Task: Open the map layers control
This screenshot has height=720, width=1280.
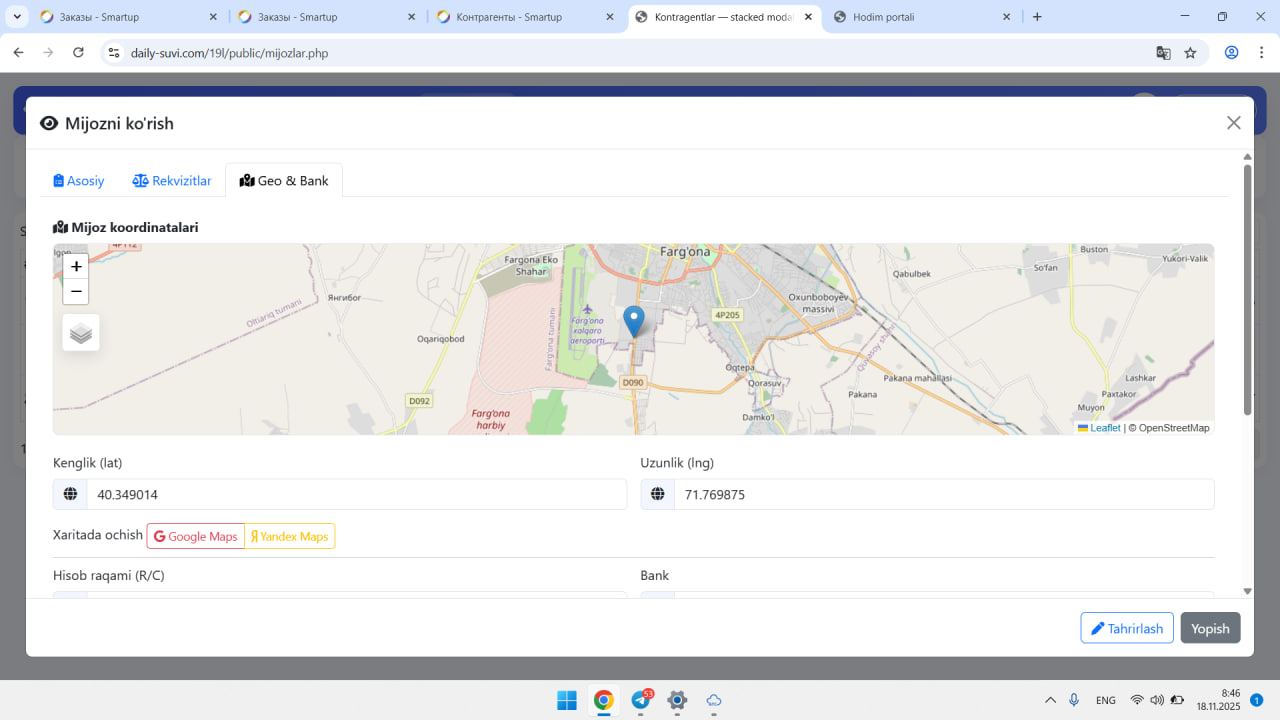Action: [x=81, y=333]
